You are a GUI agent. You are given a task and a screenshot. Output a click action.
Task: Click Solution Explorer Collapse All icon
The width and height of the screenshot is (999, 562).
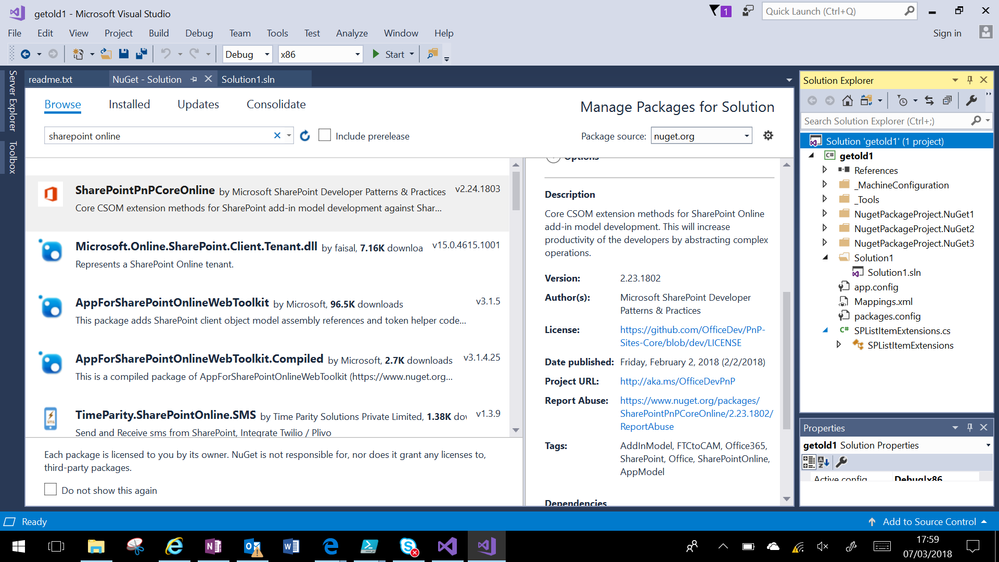click(947, 100)
